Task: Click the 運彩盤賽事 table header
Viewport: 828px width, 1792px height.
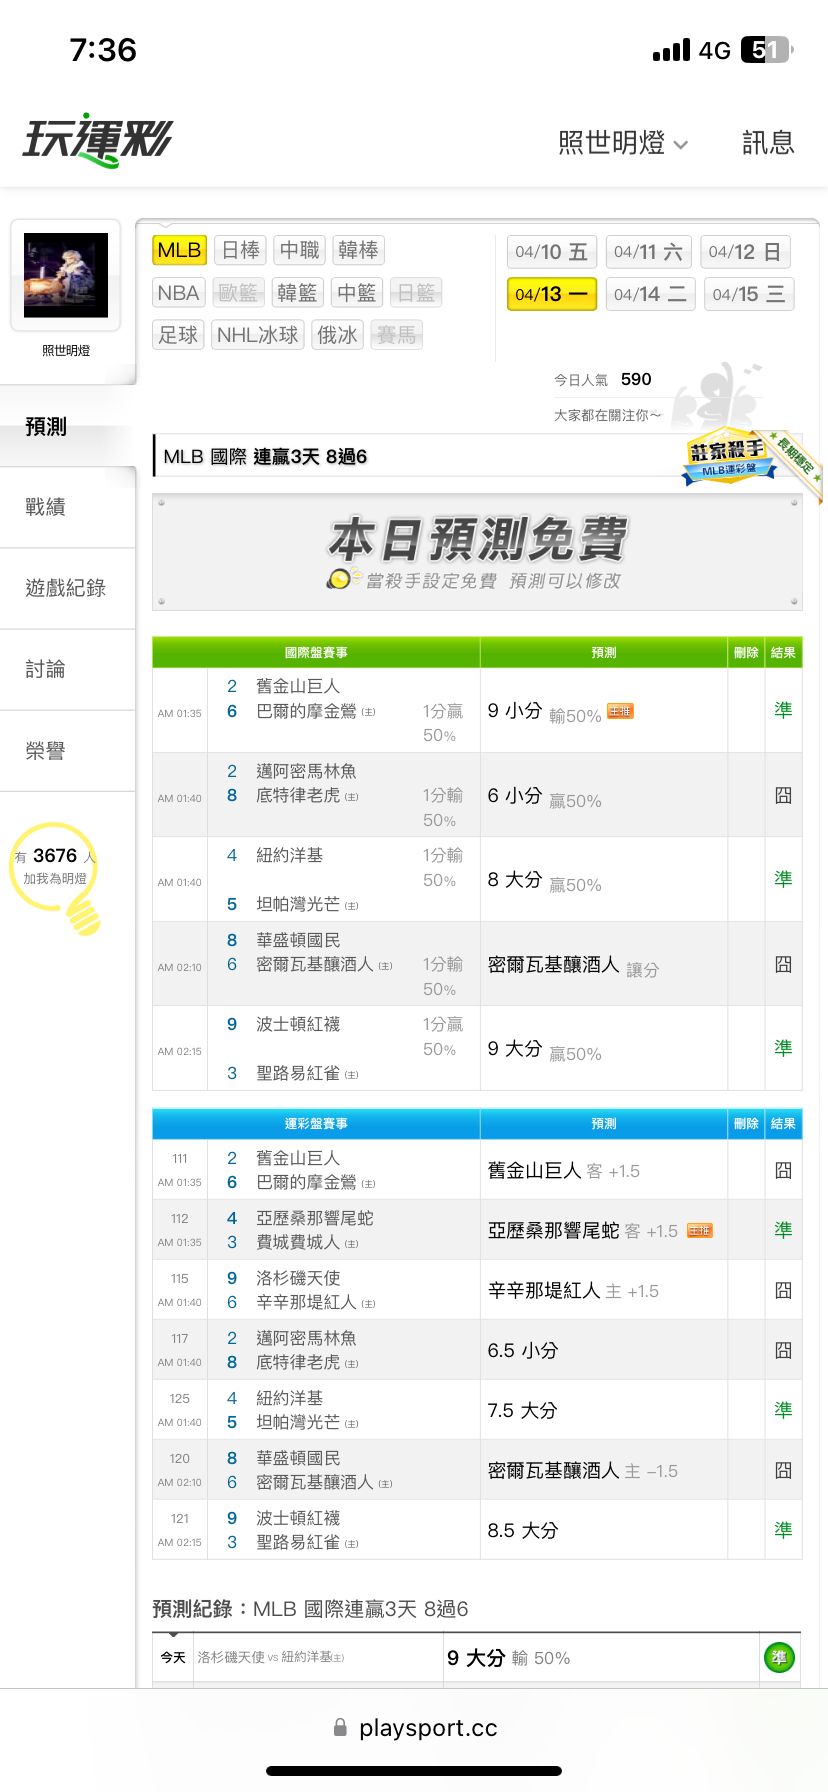Action: 316,1124
